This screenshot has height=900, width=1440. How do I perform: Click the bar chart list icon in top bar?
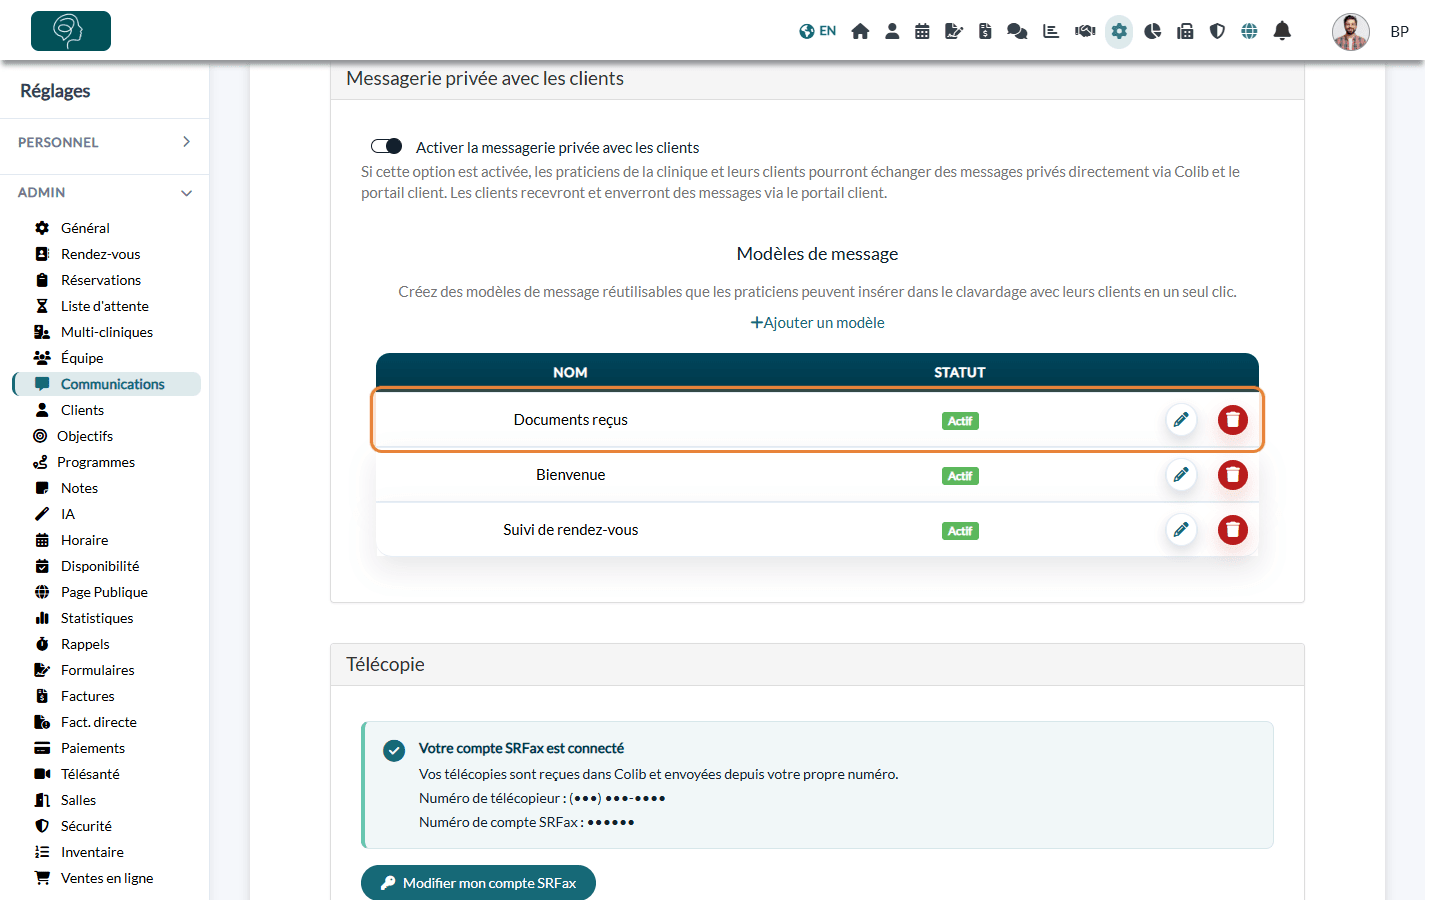(x=1051, y=31)
